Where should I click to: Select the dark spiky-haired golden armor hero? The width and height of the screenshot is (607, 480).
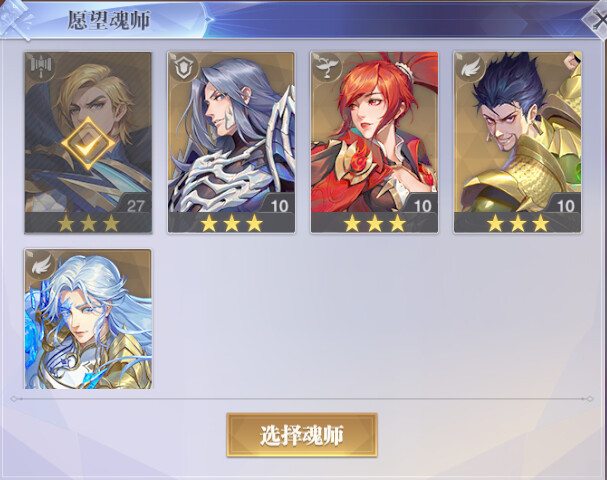click(x=518, y=142)
